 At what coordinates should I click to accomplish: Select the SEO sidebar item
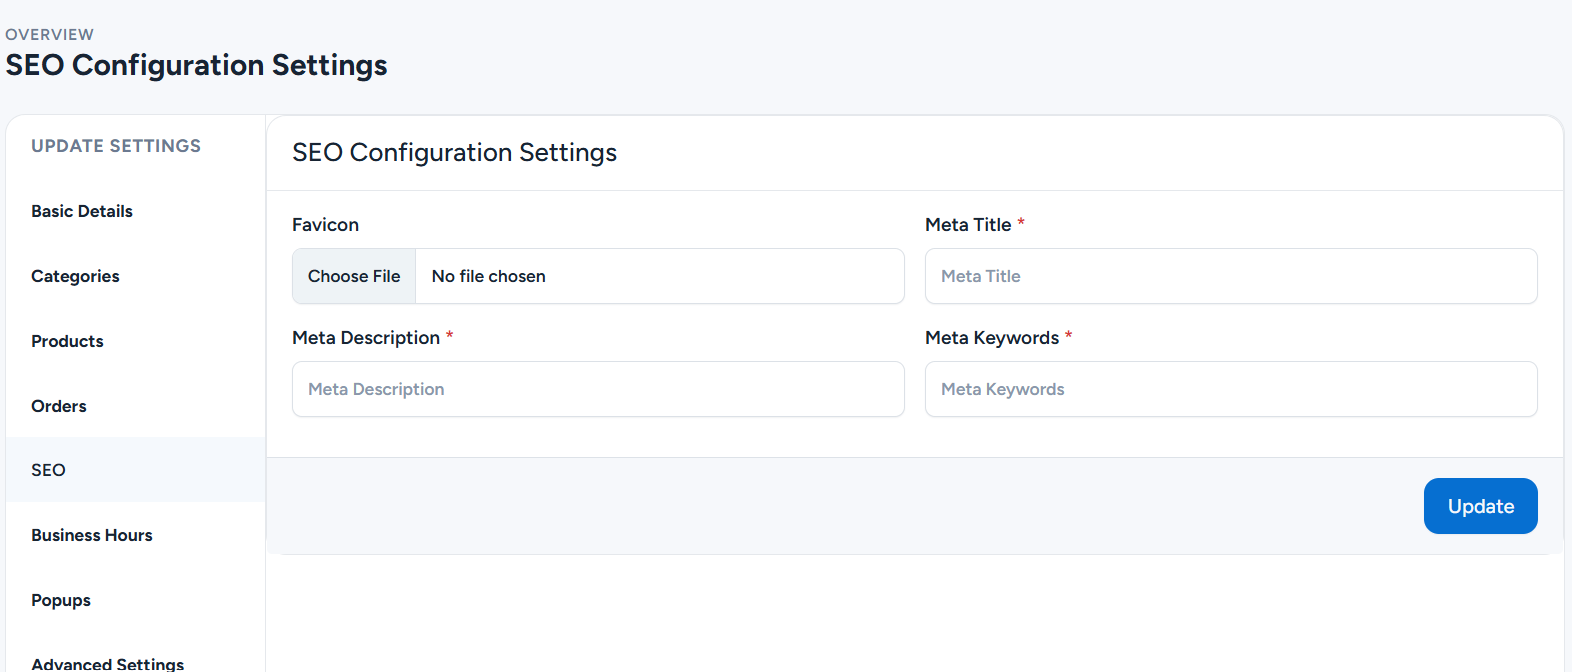(x=48, y=470)
